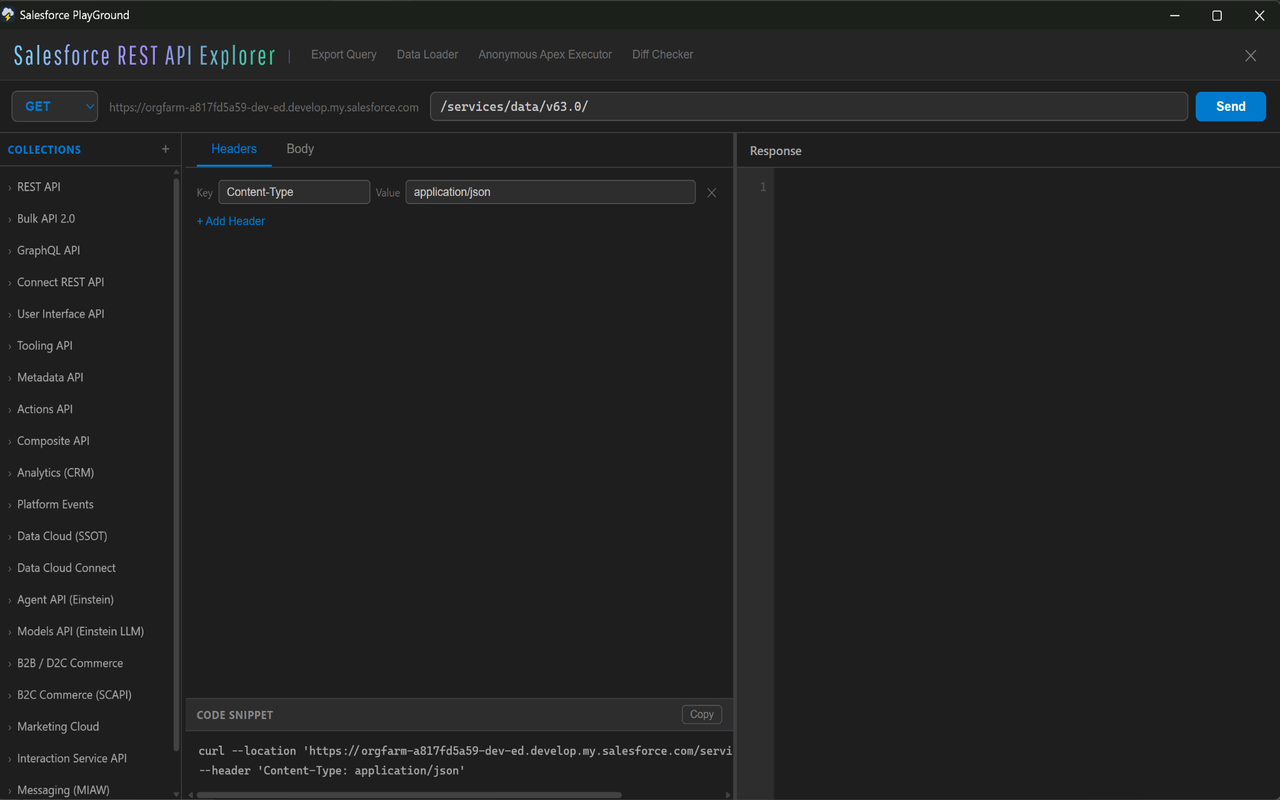Click the header Value field application/json

point(550,192)
